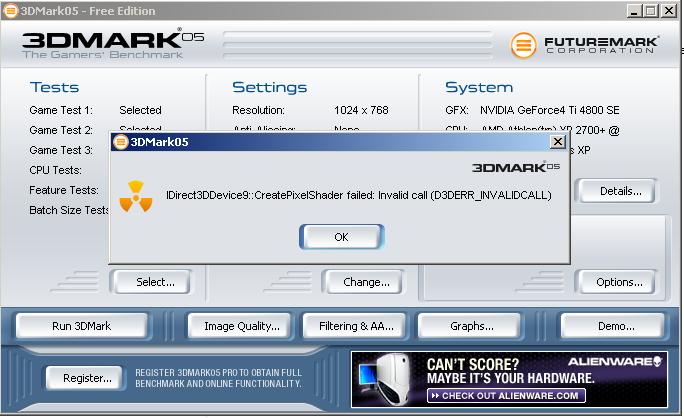Screen dimensions: 684x418
Task: Open Filtering & AA... tool
Action: (x=354, y=326)
